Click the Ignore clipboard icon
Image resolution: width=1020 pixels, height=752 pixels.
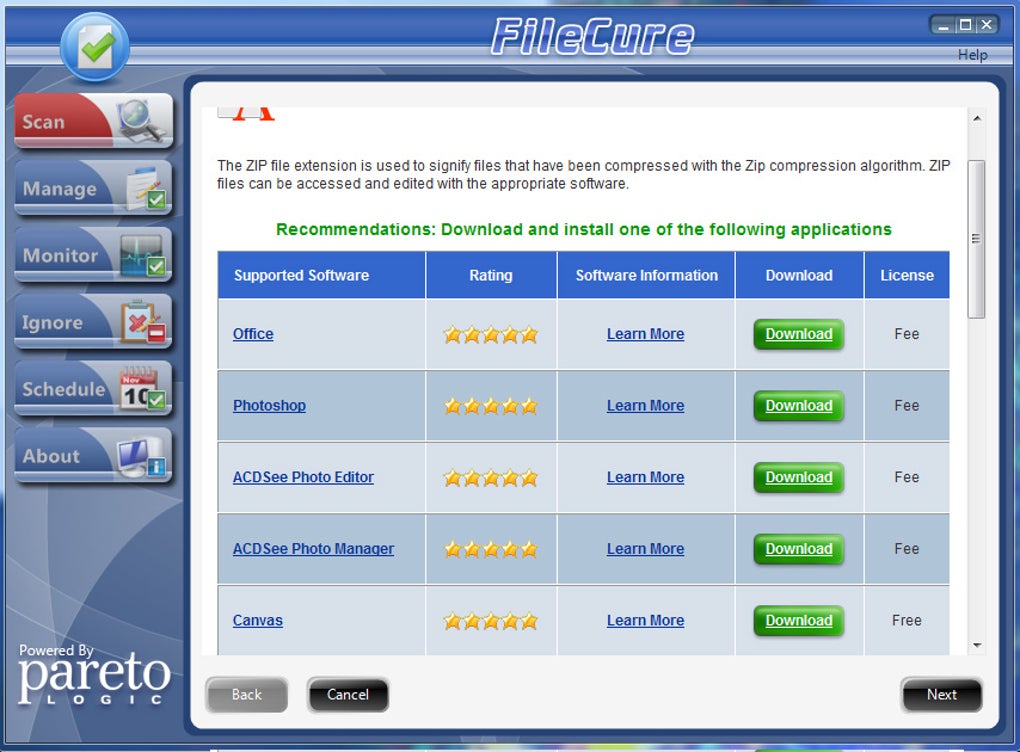tap(143, 322)
